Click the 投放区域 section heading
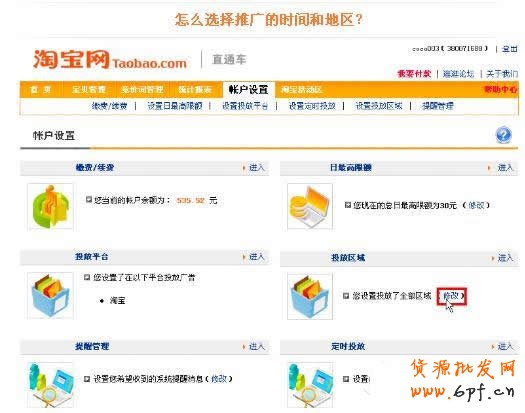Screen dimensions: 525x413 [x=348, y=258]
